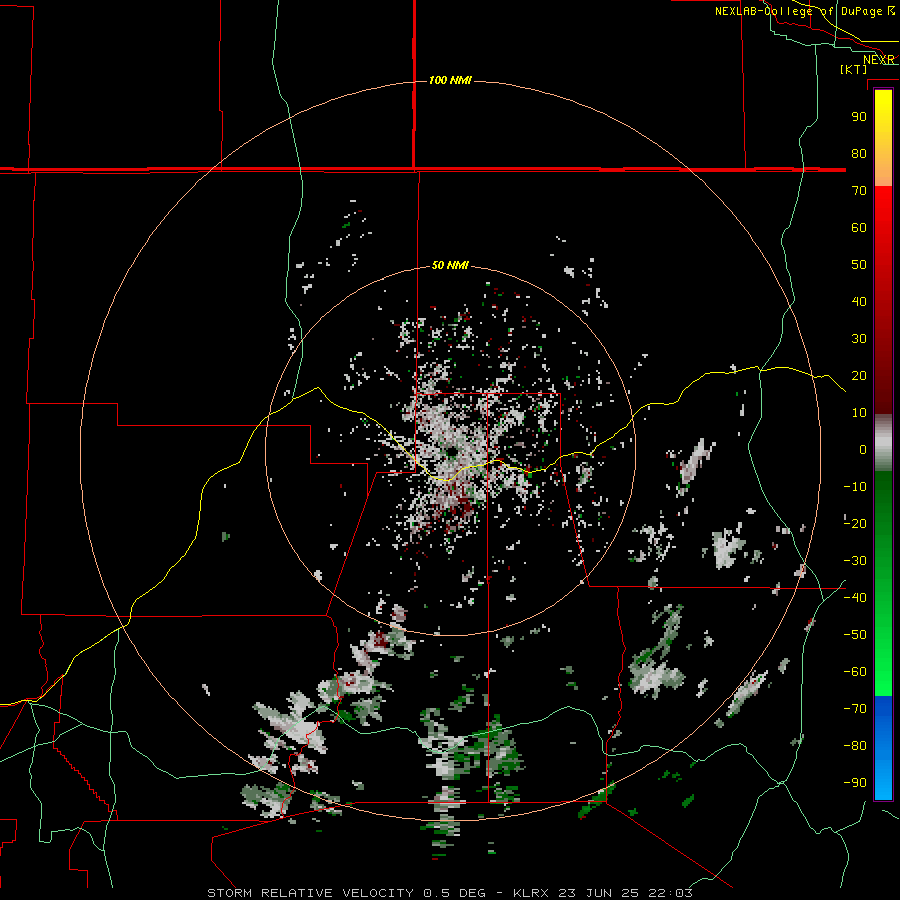
Task: Click the radar site null at the center
Action: [x=451, y=453]
